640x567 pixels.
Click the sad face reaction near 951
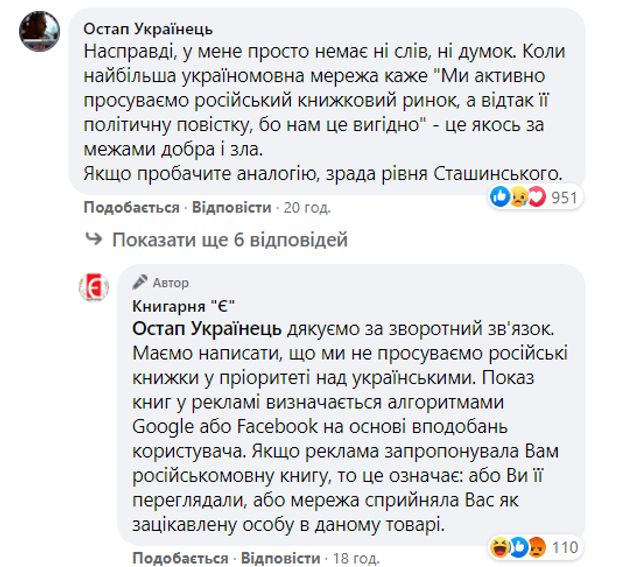pyautogui.click(x=519, y=197)
